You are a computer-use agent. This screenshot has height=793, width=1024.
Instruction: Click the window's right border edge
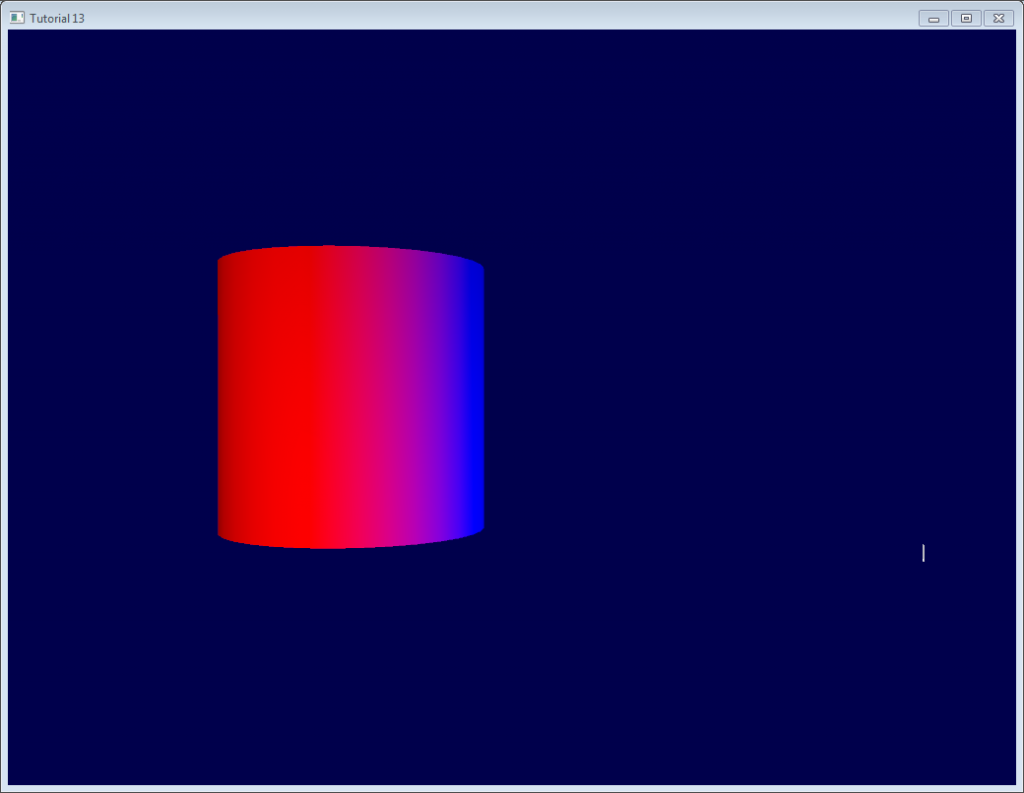1019,400
